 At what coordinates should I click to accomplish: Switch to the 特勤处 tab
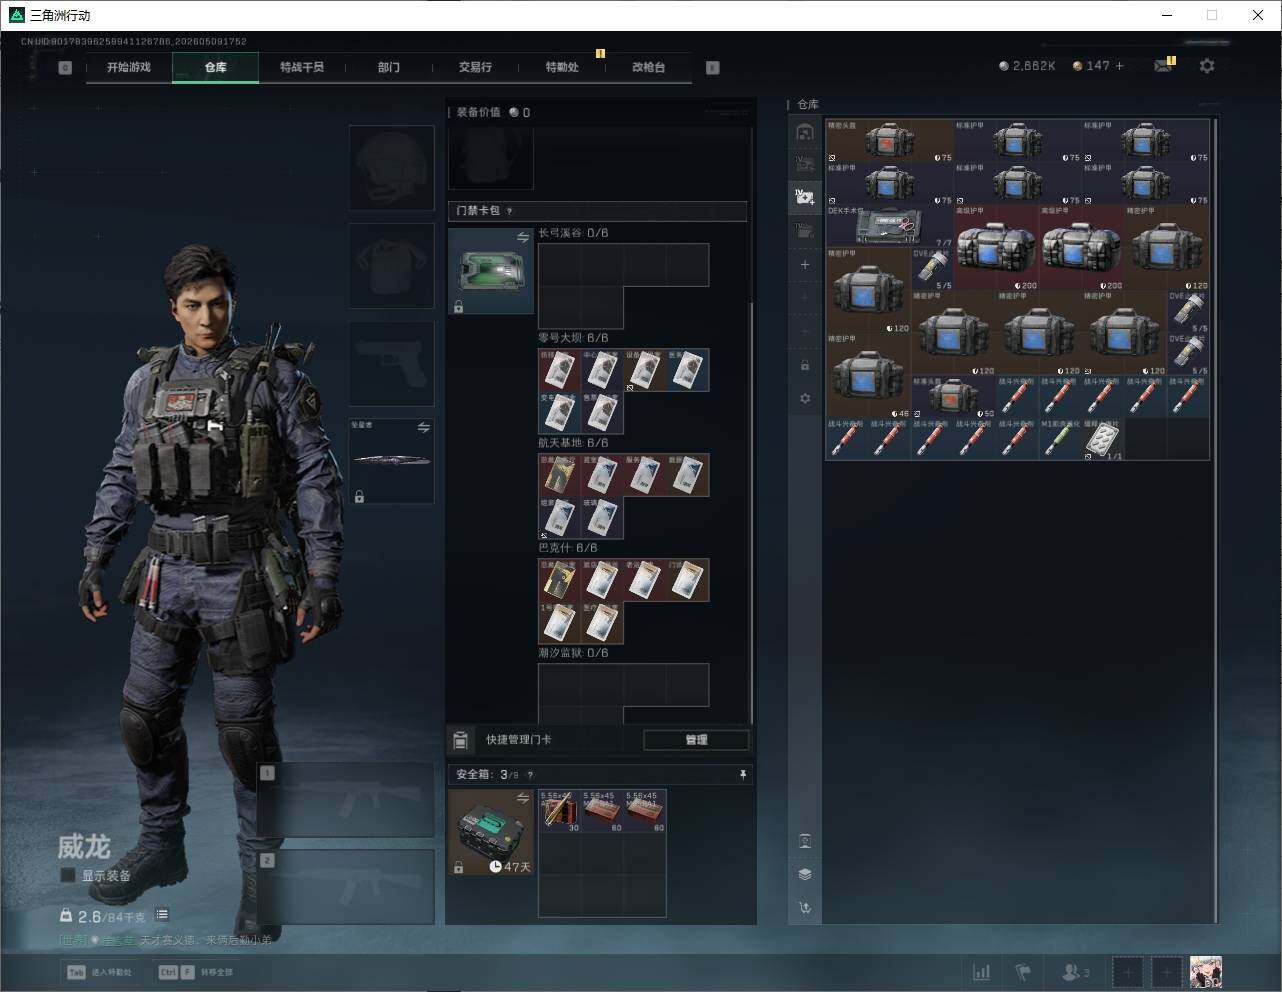[x=562, y=67]
